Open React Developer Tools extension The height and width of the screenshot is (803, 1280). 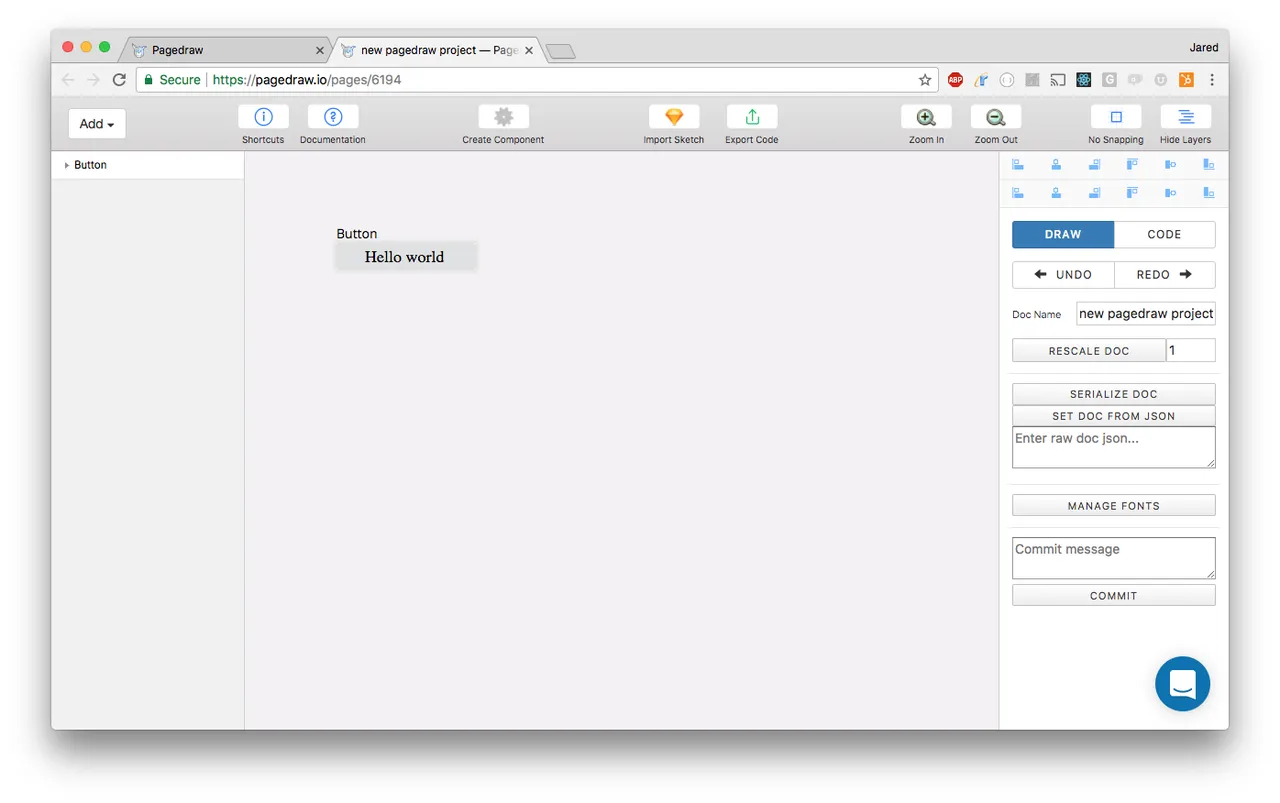coord(1084,80)
